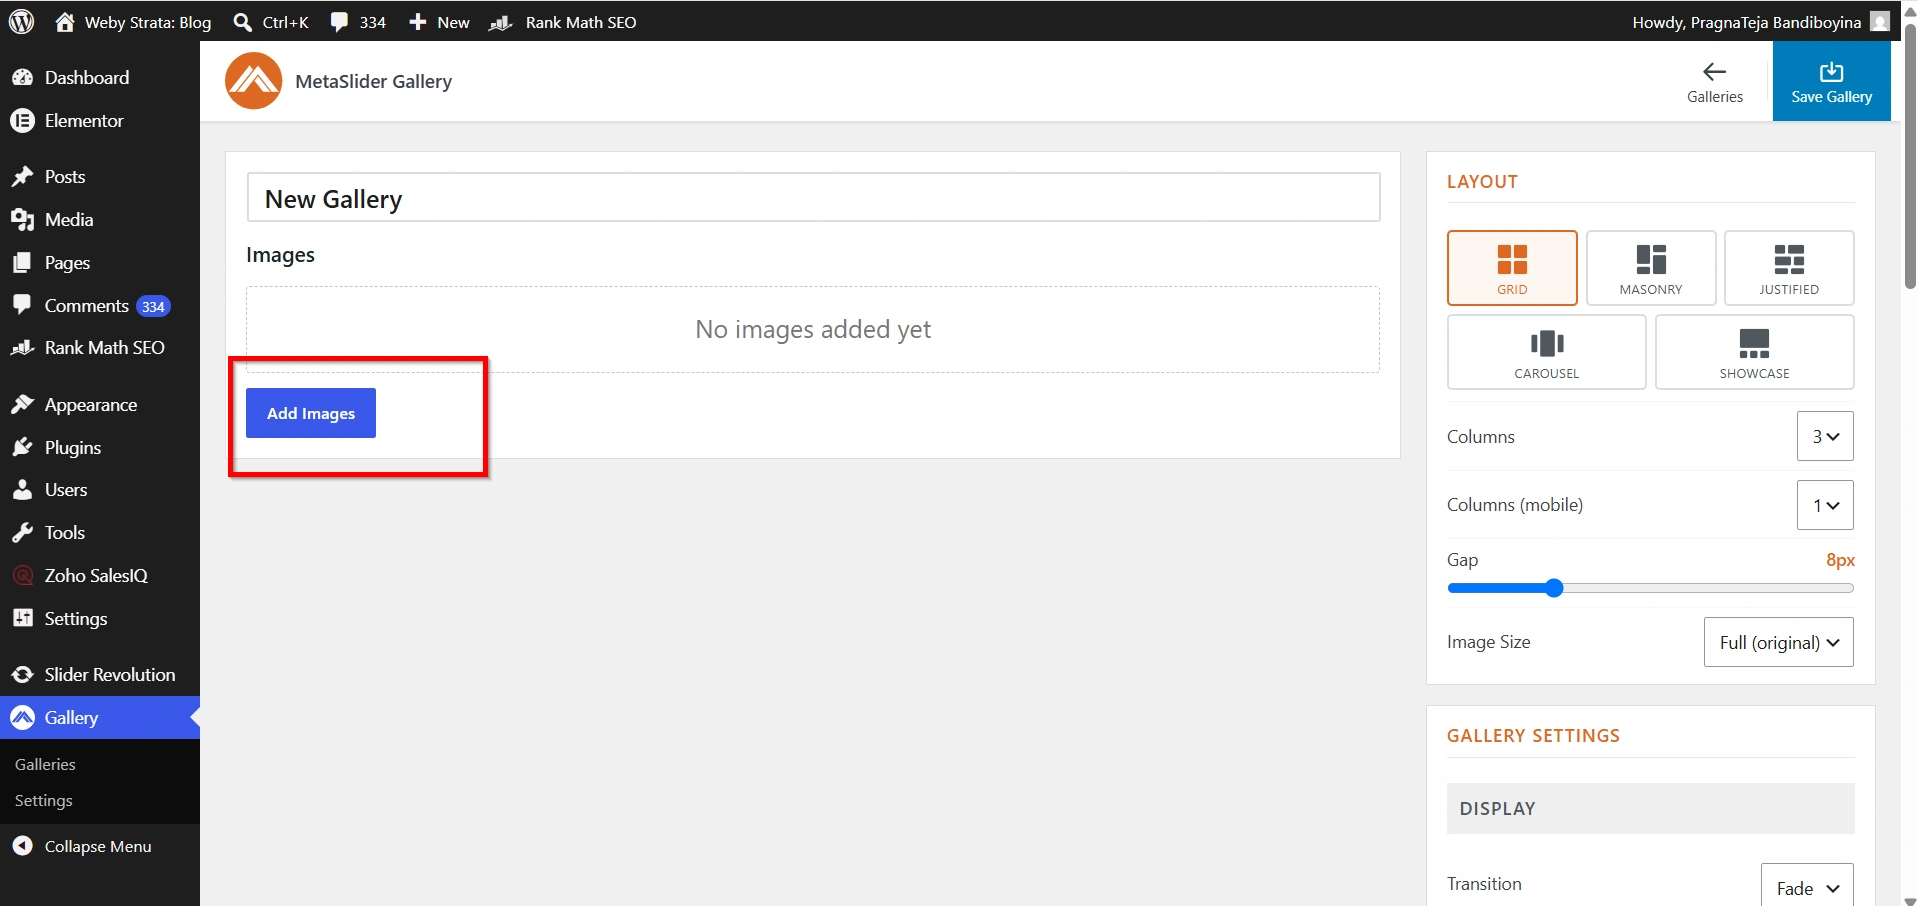Select the Carousel layout option
1918x906 pixels.
pos(1546,352)
